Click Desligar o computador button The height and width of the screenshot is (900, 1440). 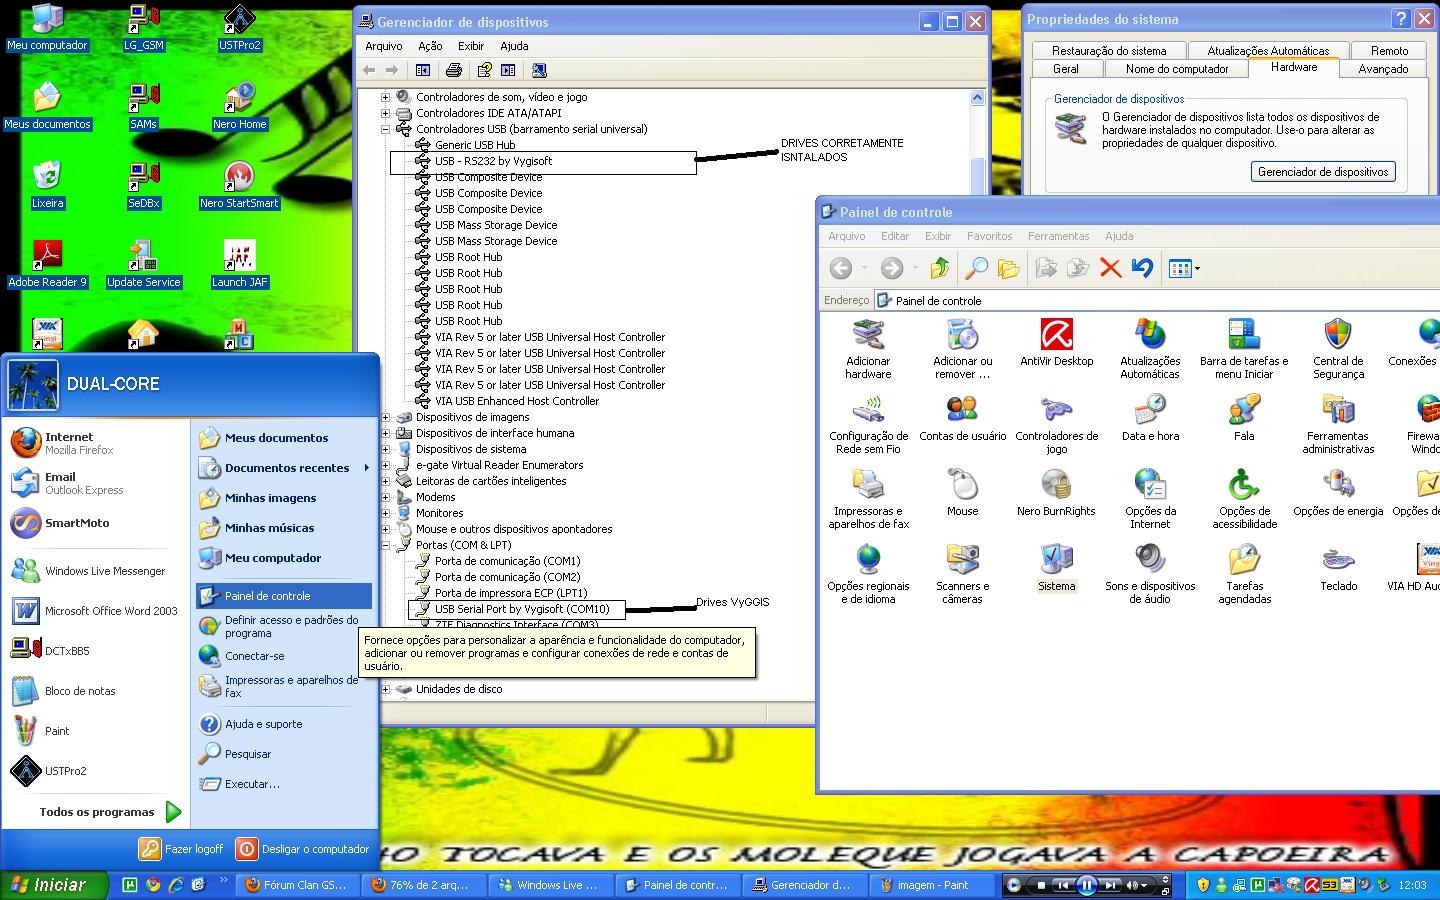[x=303, y=849]
